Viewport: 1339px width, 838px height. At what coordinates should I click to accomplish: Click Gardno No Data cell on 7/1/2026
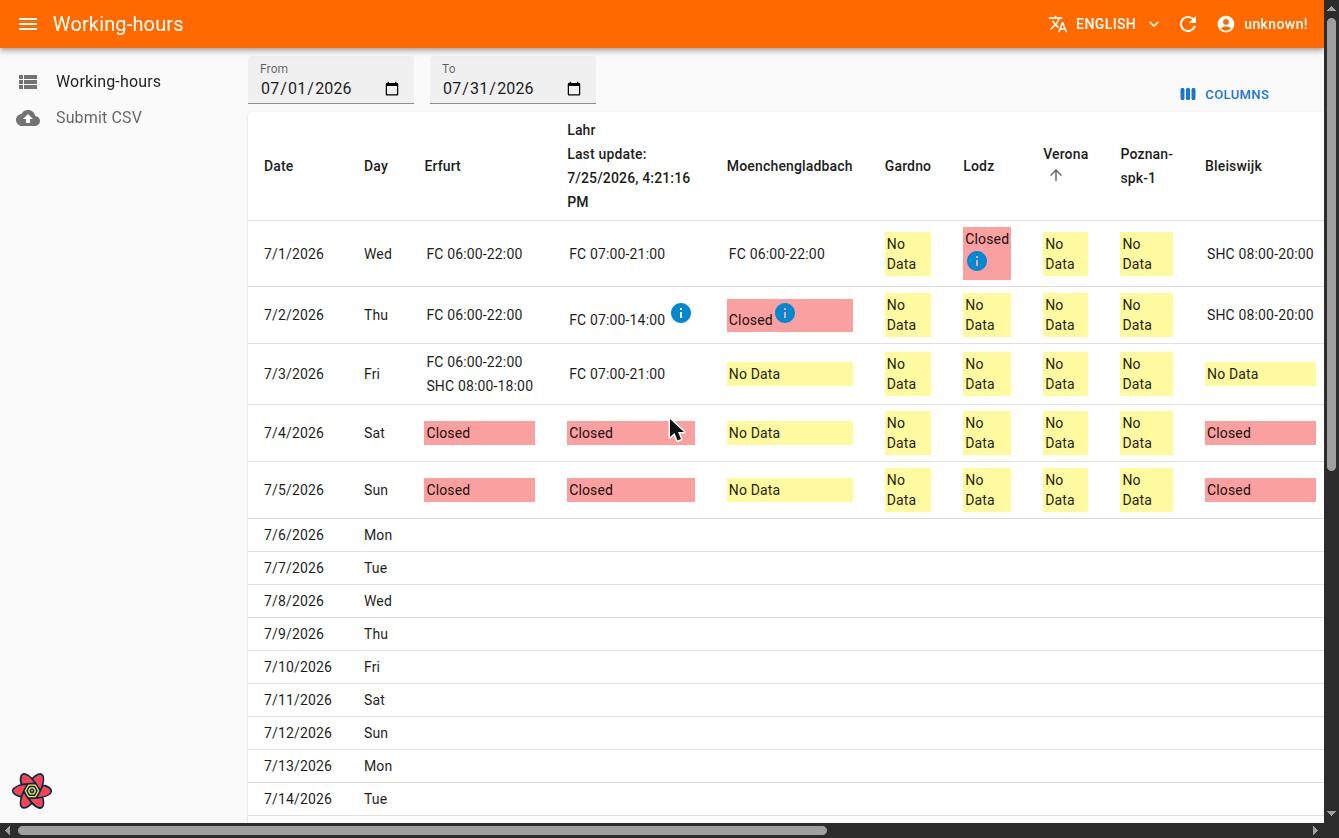pyautogui.click(x=907, y=254)
